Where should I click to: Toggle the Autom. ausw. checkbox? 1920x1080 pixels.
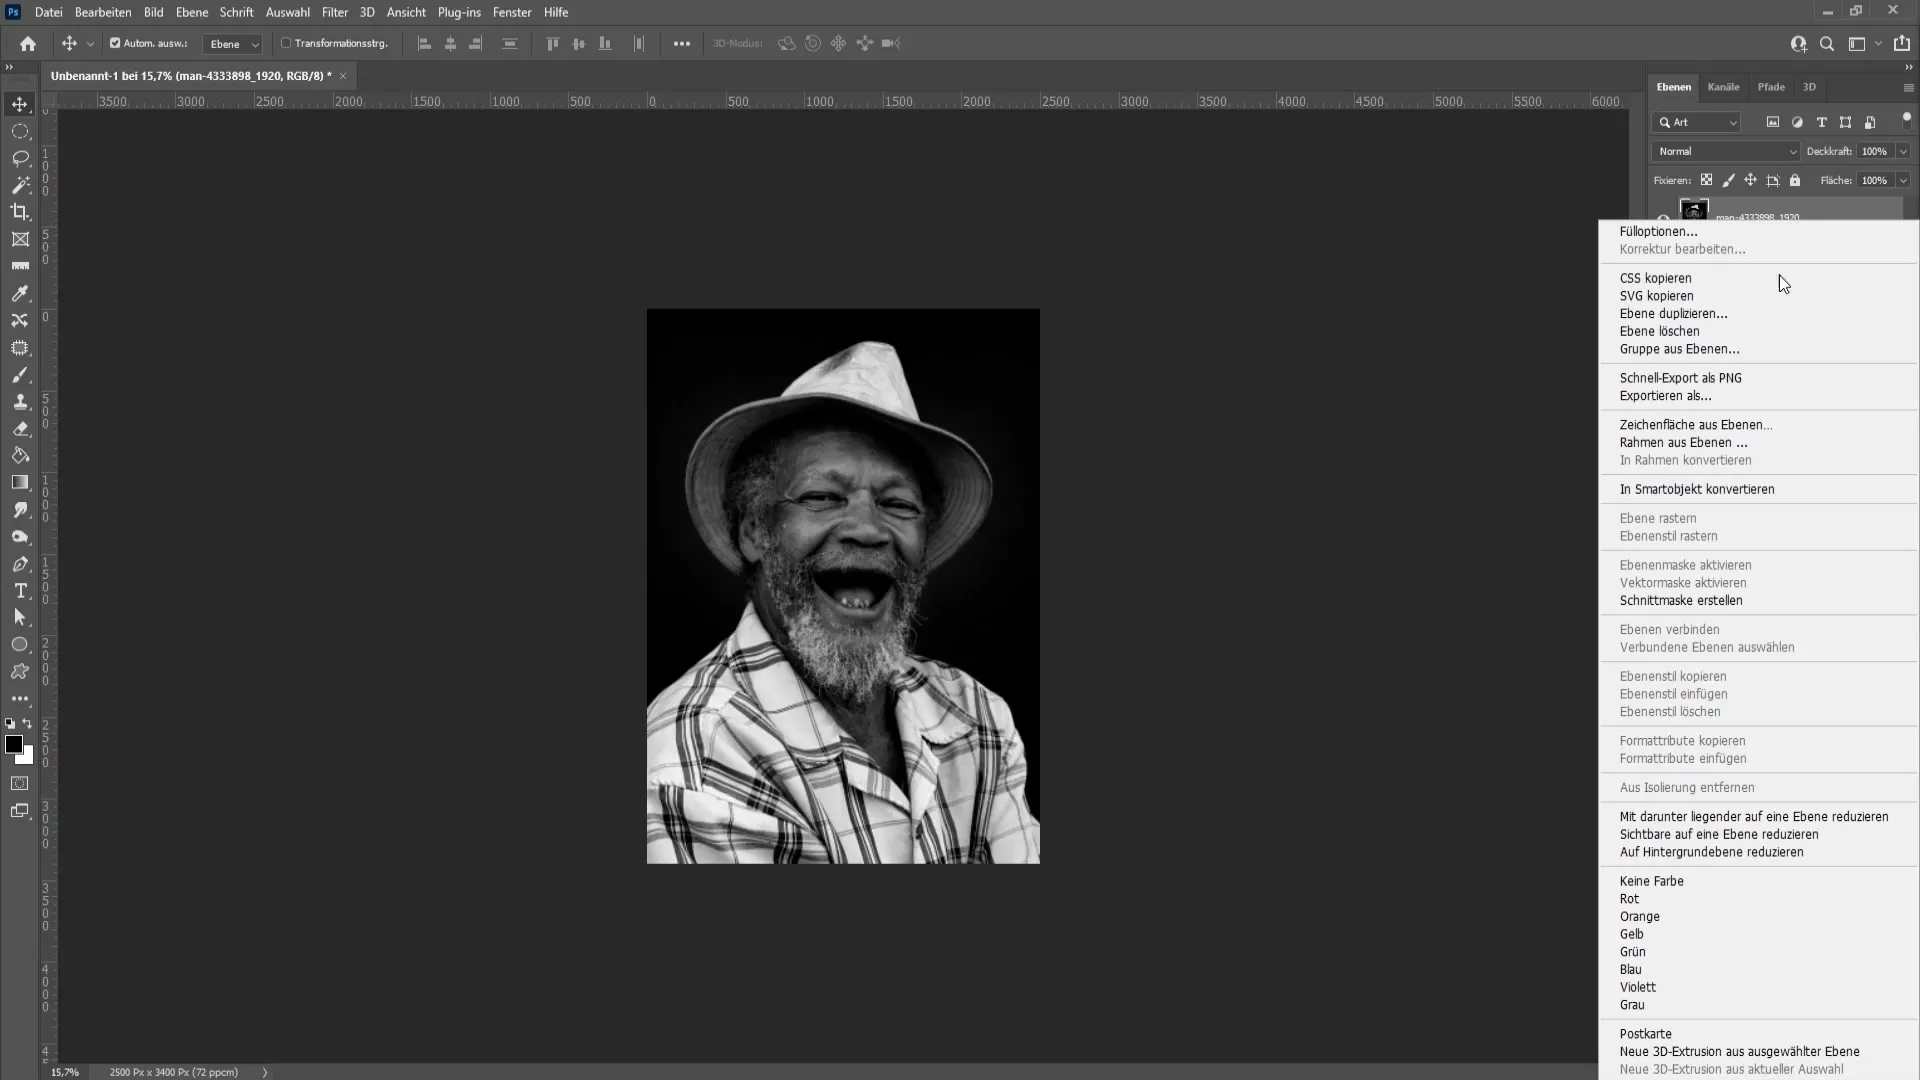(115, 43)
